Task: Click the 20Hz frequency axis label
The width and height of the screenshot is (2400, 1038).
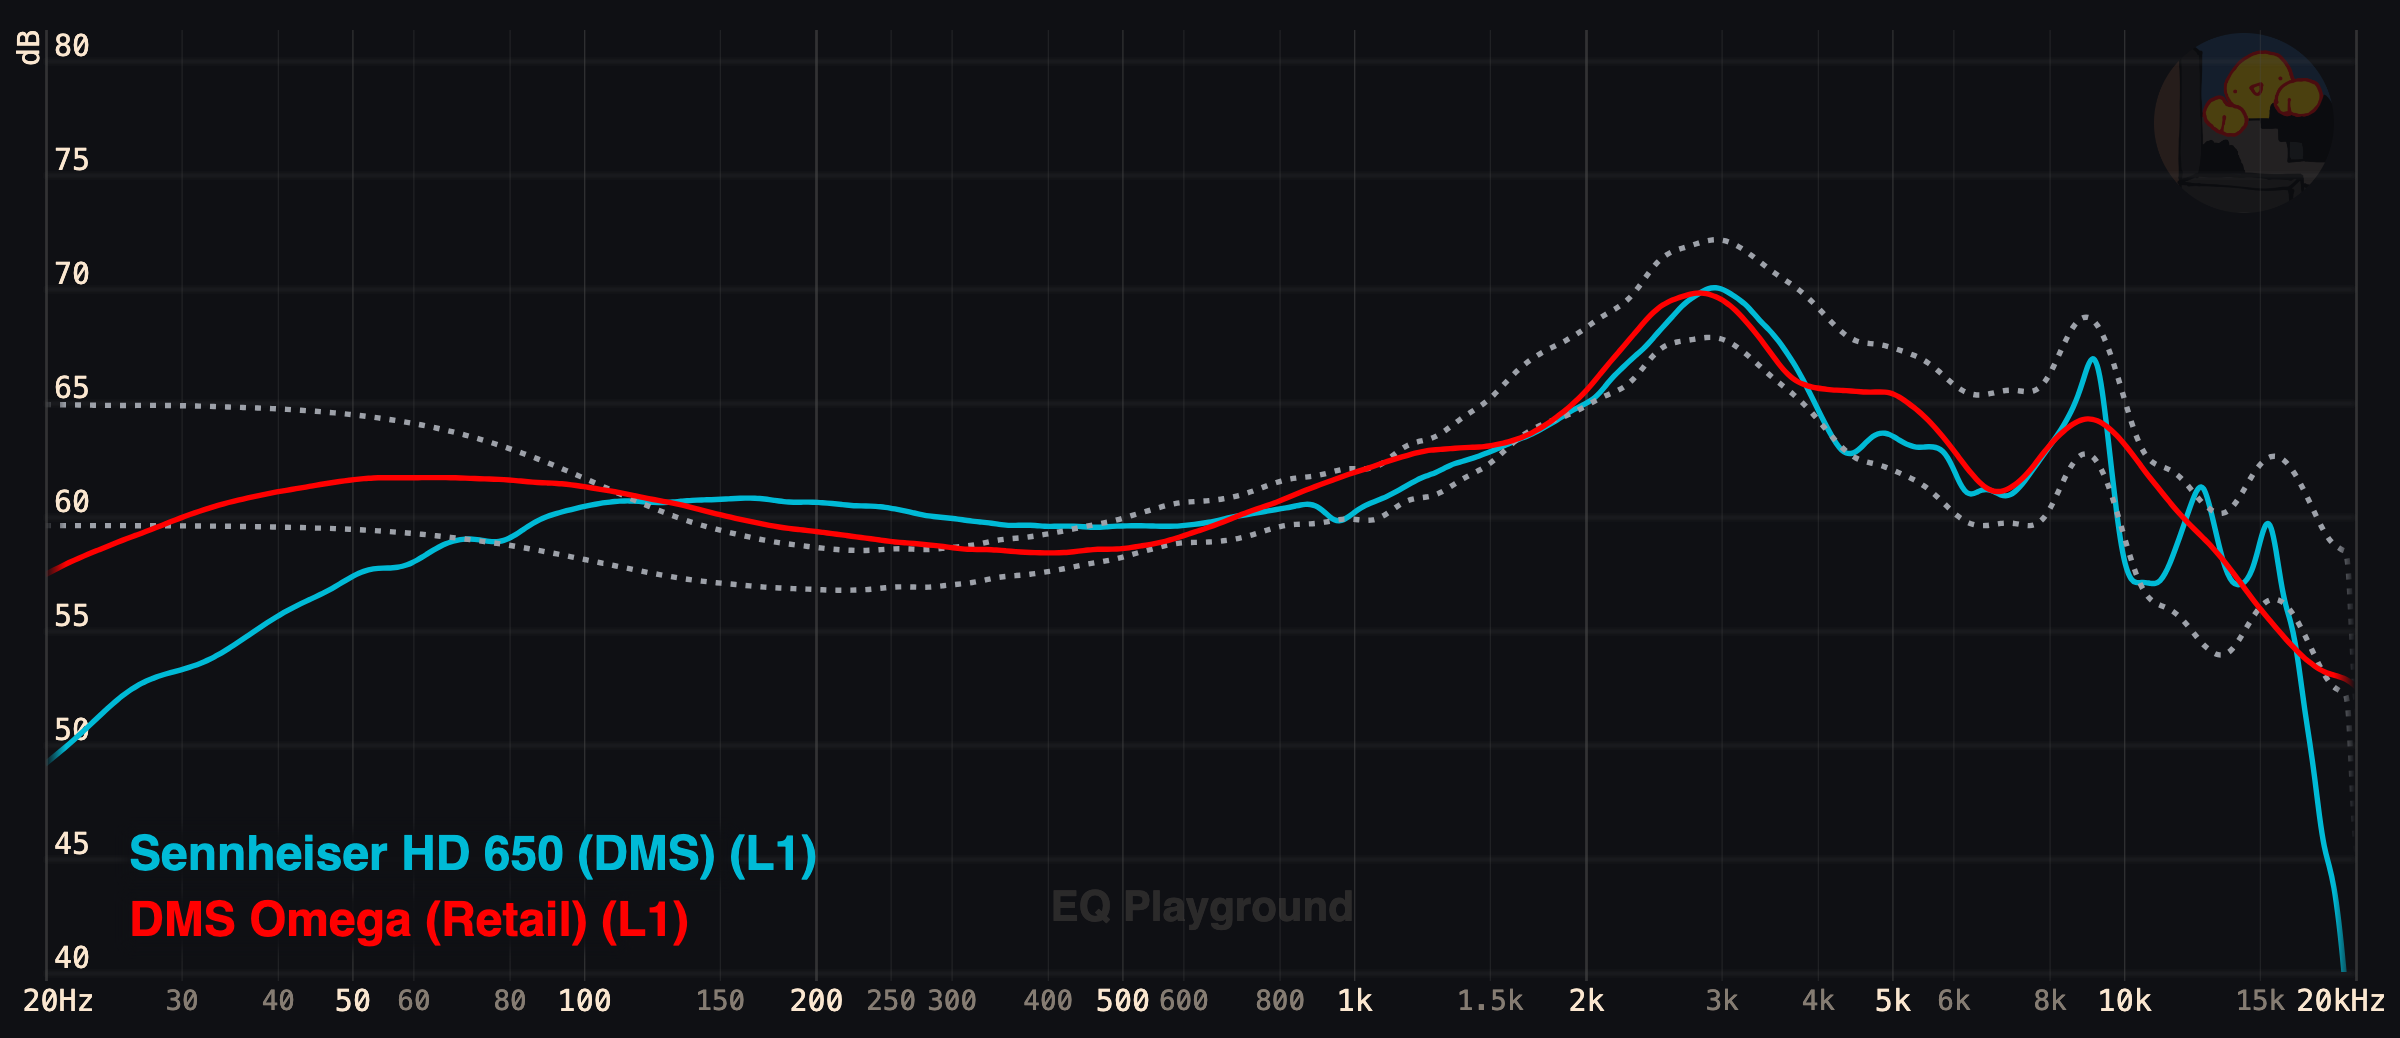Action: coord(58,1001)
